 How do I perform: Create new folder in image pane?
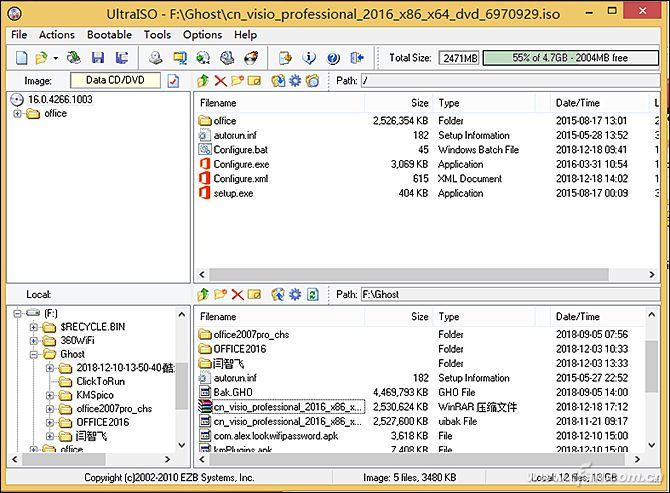238,80
